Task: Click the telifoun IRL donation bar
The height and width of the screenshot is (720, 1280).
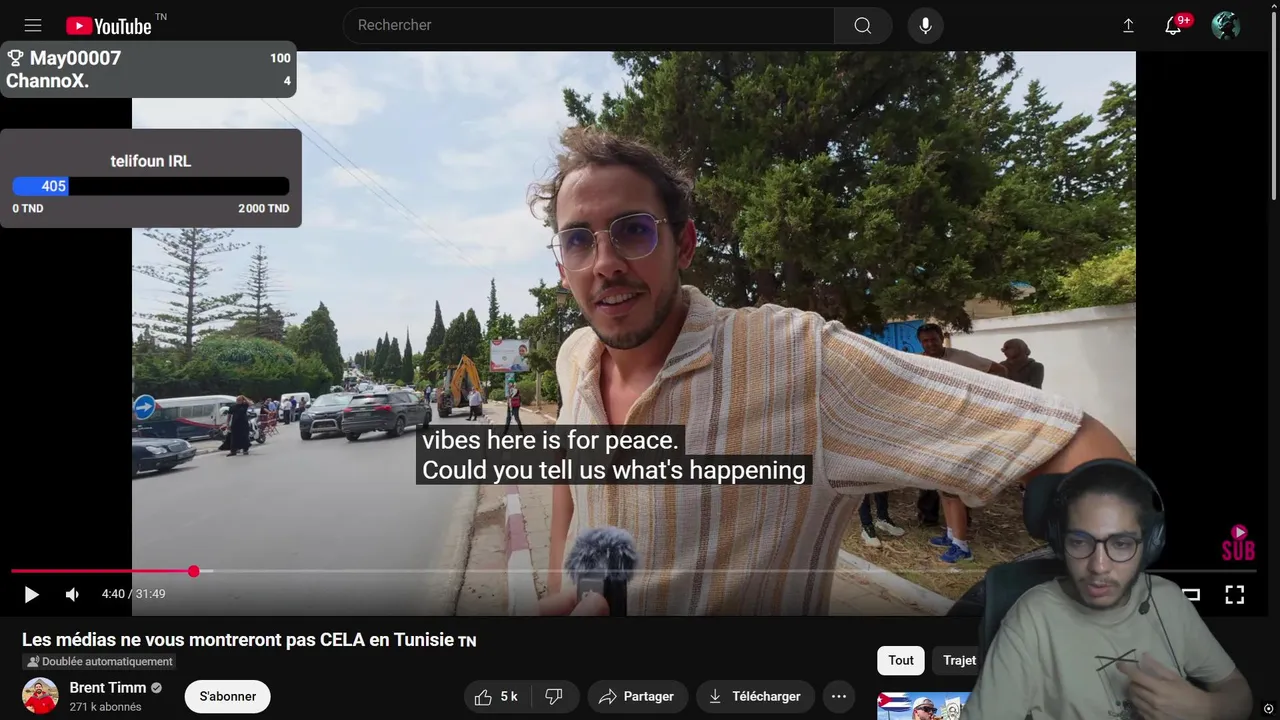Action: 151,186
